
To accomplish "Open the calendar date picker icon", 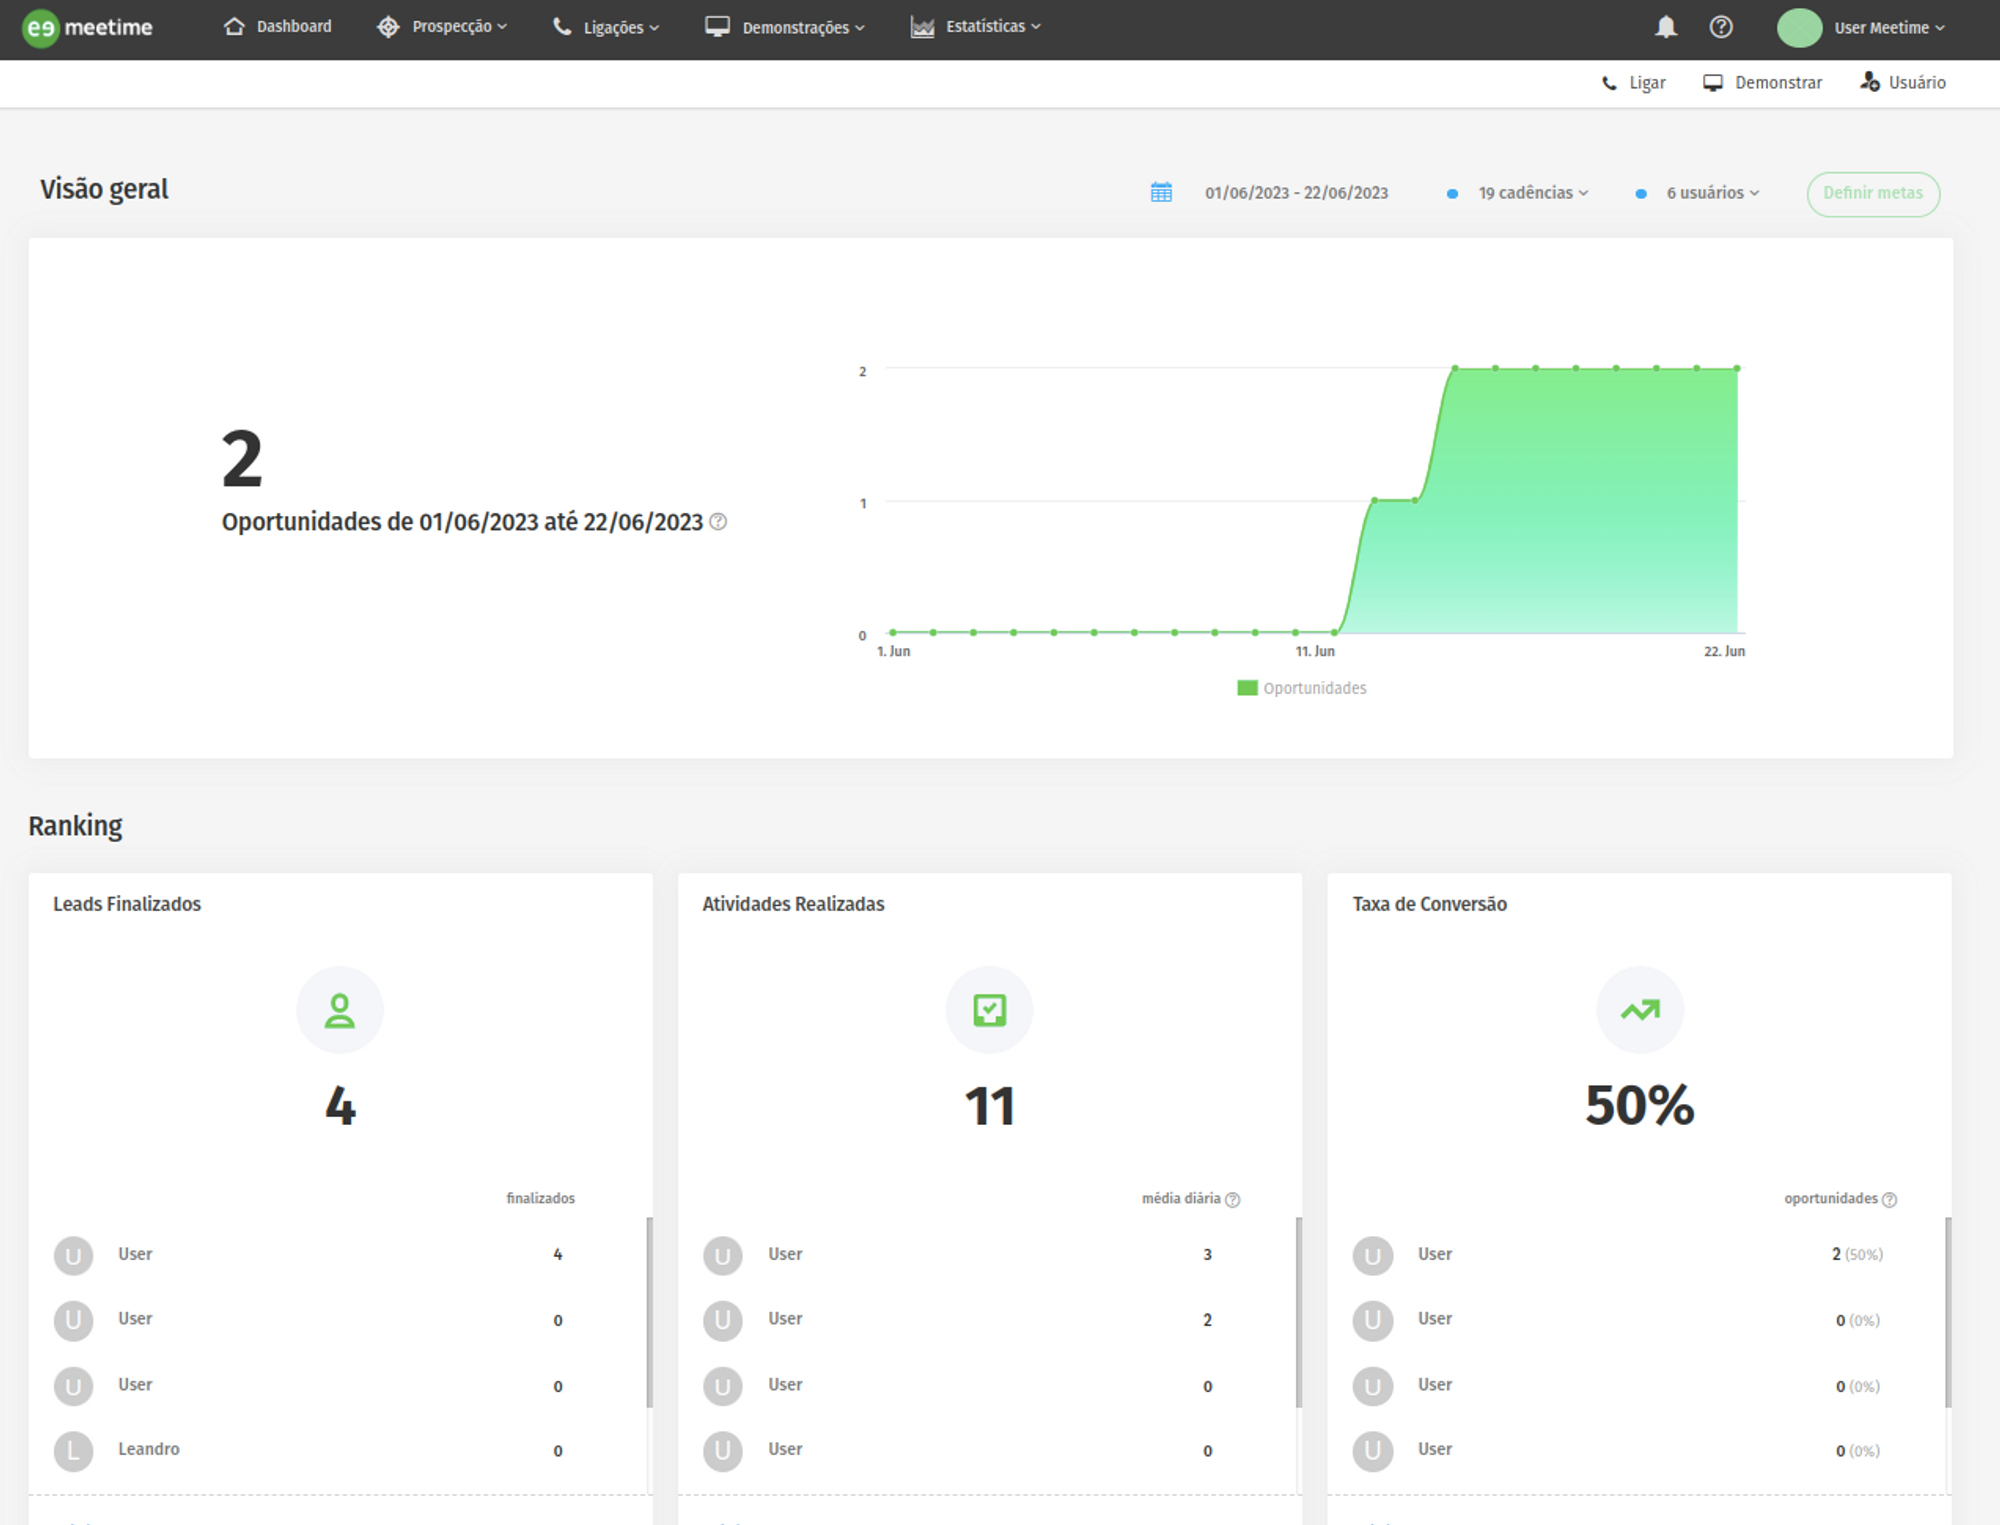I will 1161,192.
